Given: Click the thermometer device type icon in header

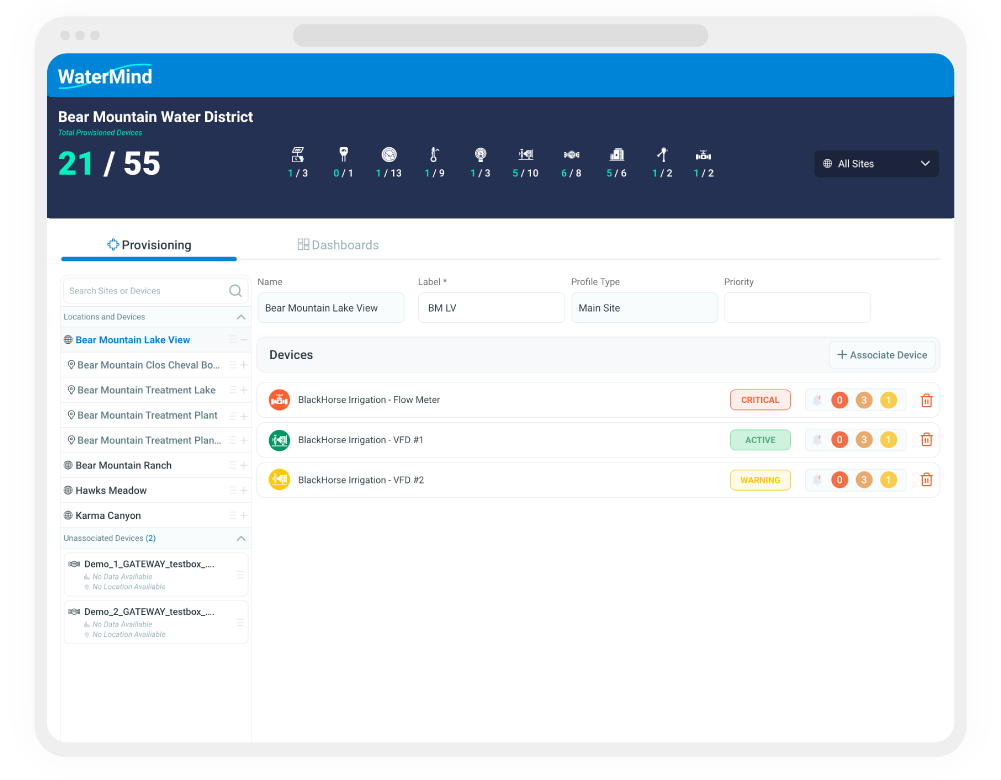Looking at the screenshot, I should 434,154.
